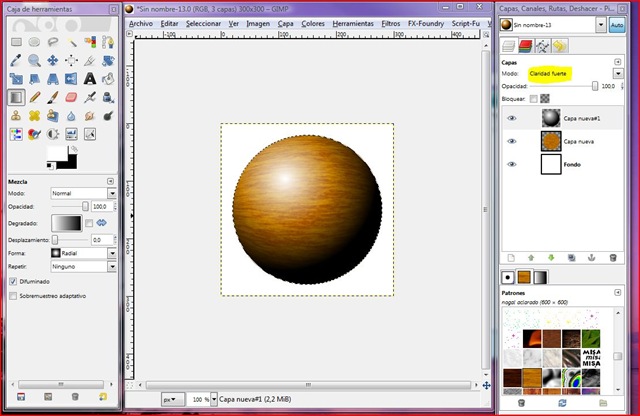Expand the Repetir dropdown
The width and height of the screenshot is (640, 416).
[x=83, y=267]
